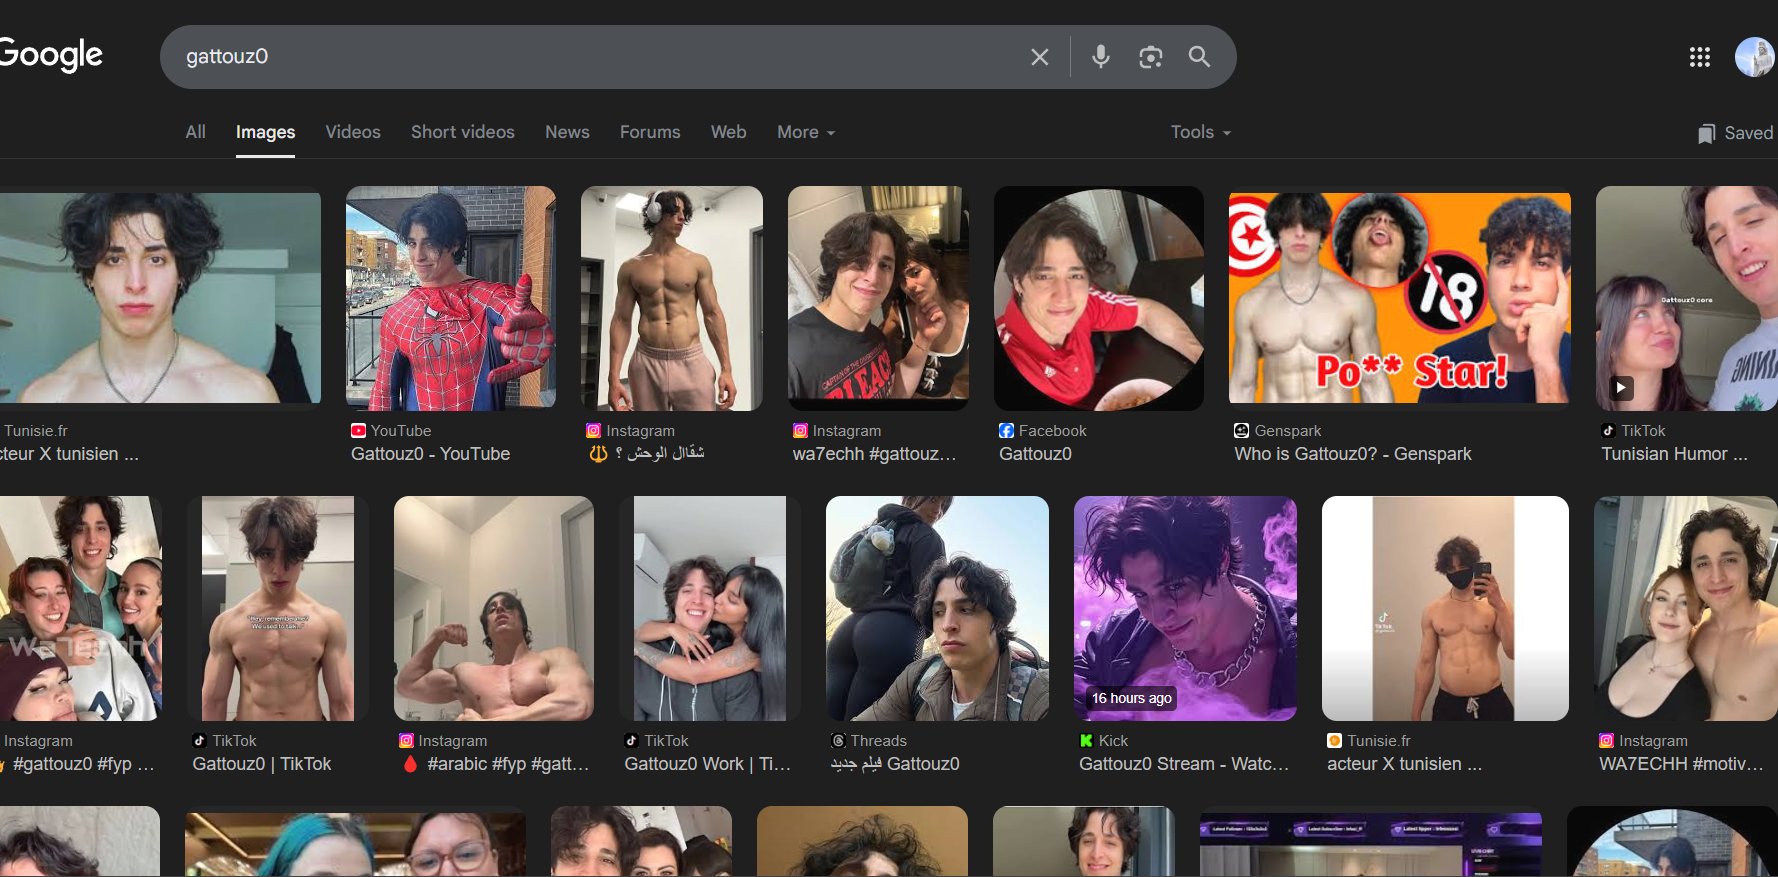Open the Forums tab
1778x877 pixels.
650,132
